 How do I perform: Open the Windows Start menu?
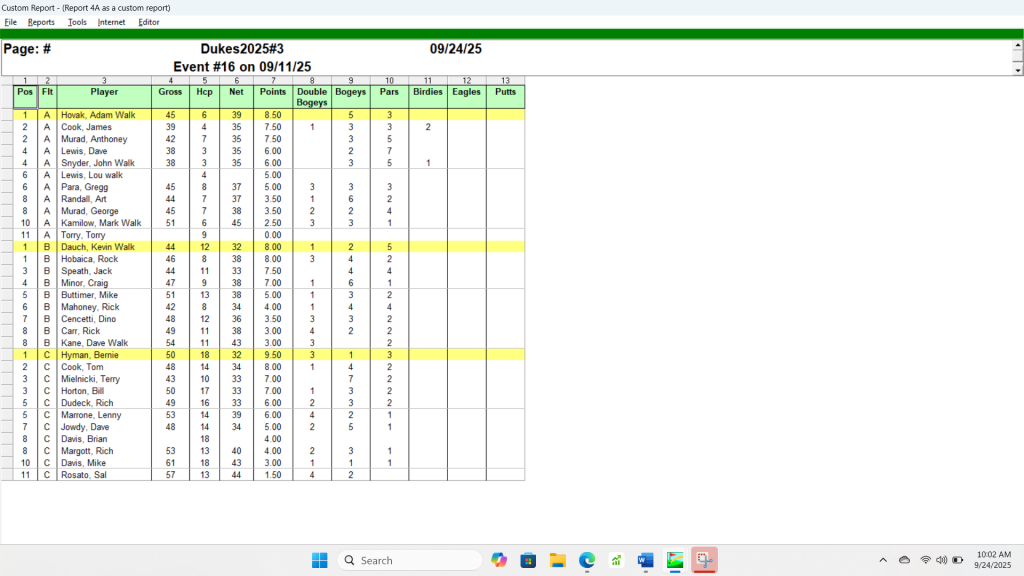(319, 560)
